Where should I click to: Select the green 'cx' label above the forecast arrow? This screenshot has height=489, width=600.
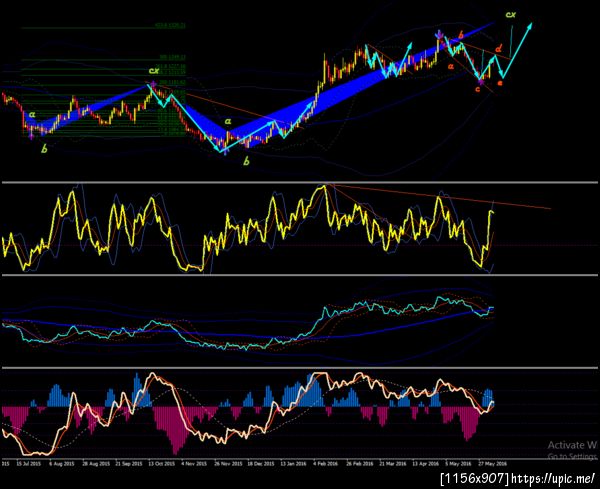click(510, 15)
